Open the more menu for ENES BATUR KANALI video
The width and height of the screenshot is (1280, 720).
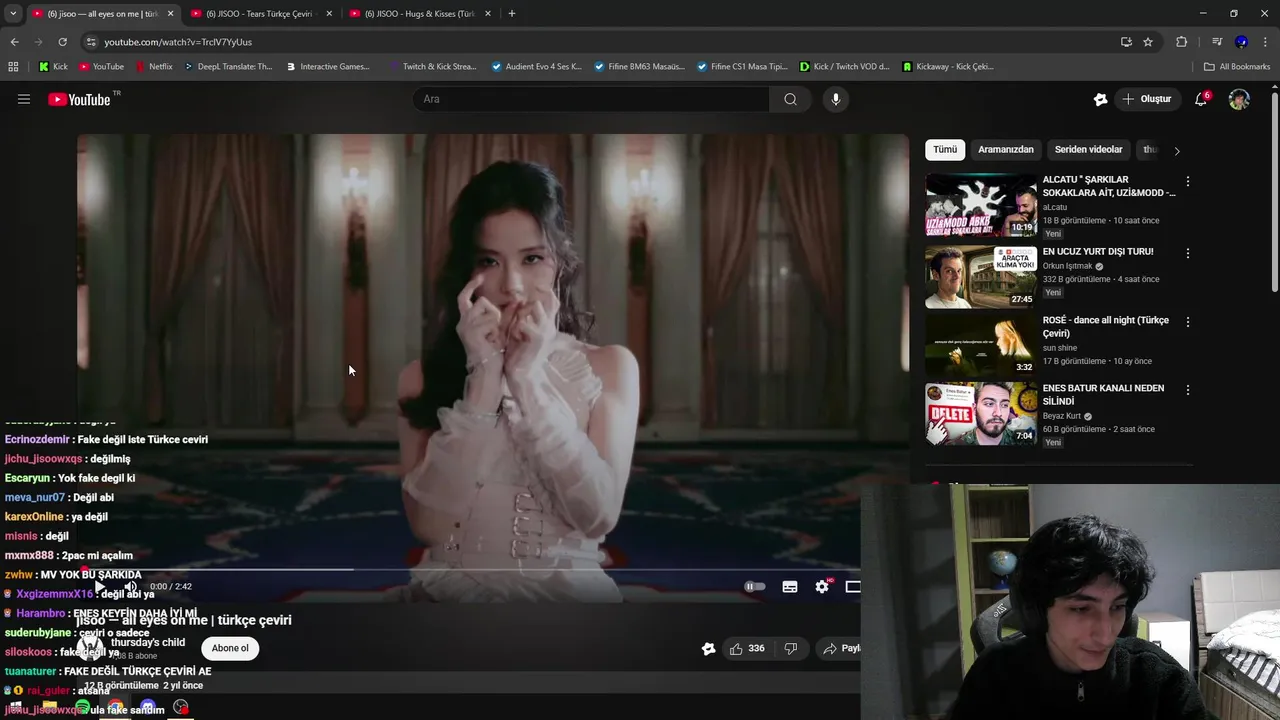(x=1188, y=390)
